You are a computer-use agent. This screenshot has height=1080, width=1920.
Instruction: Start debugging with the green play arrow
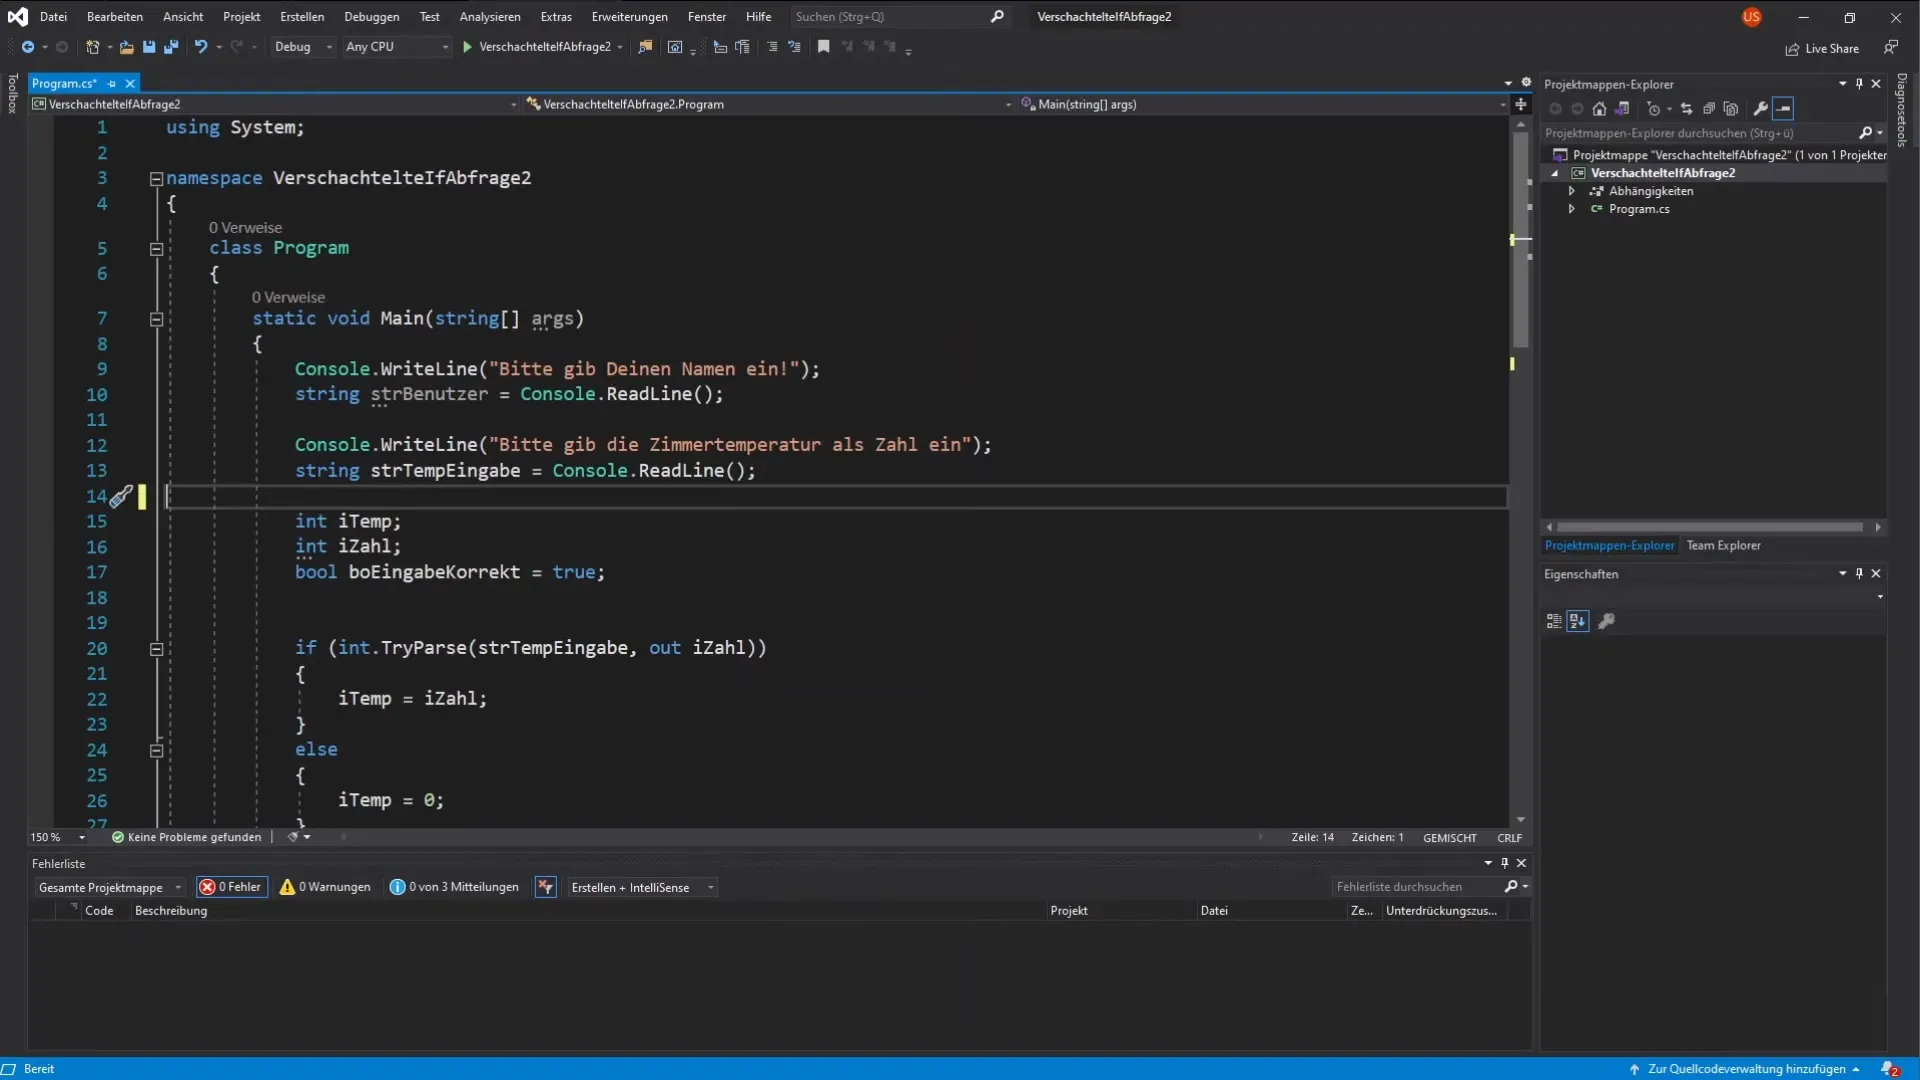pos(467,47)
